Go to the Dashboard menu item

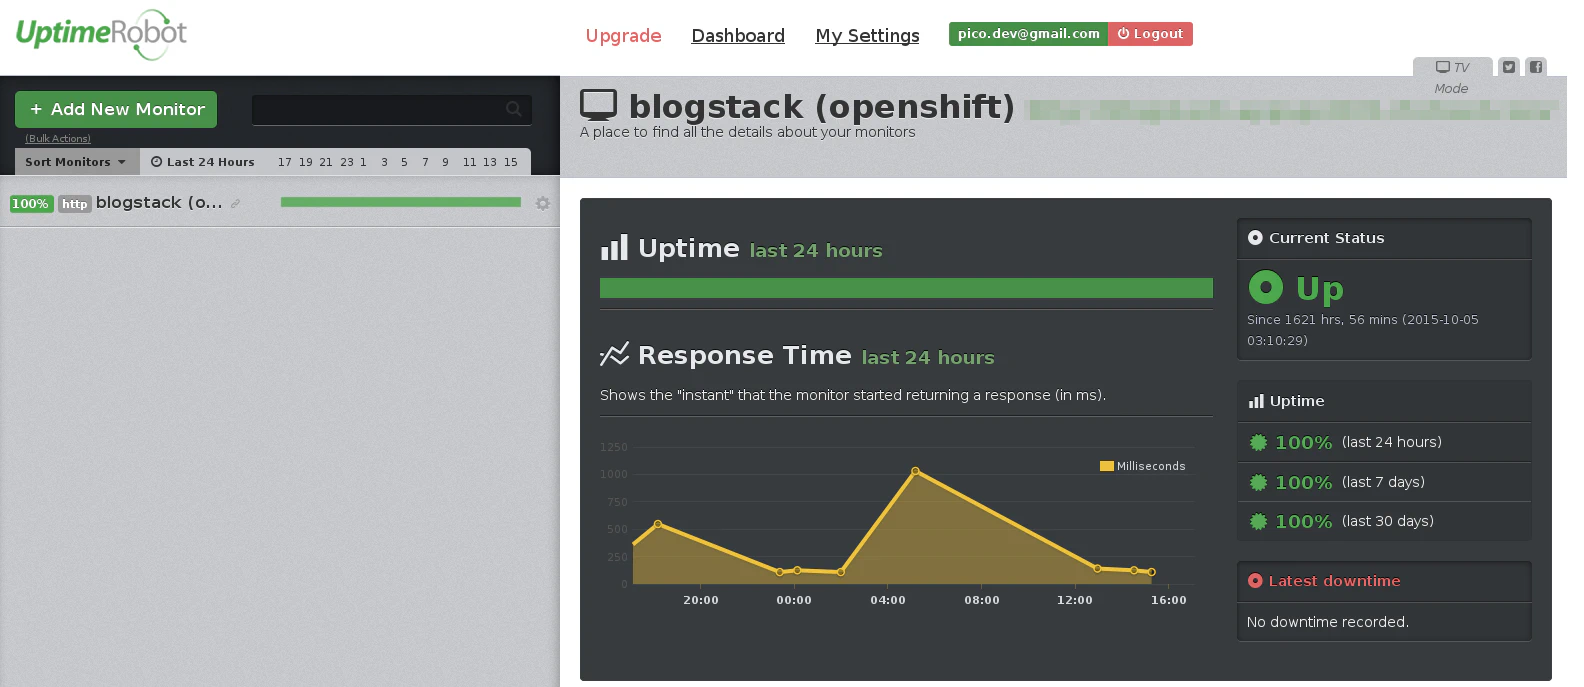(x=738, y=36)
